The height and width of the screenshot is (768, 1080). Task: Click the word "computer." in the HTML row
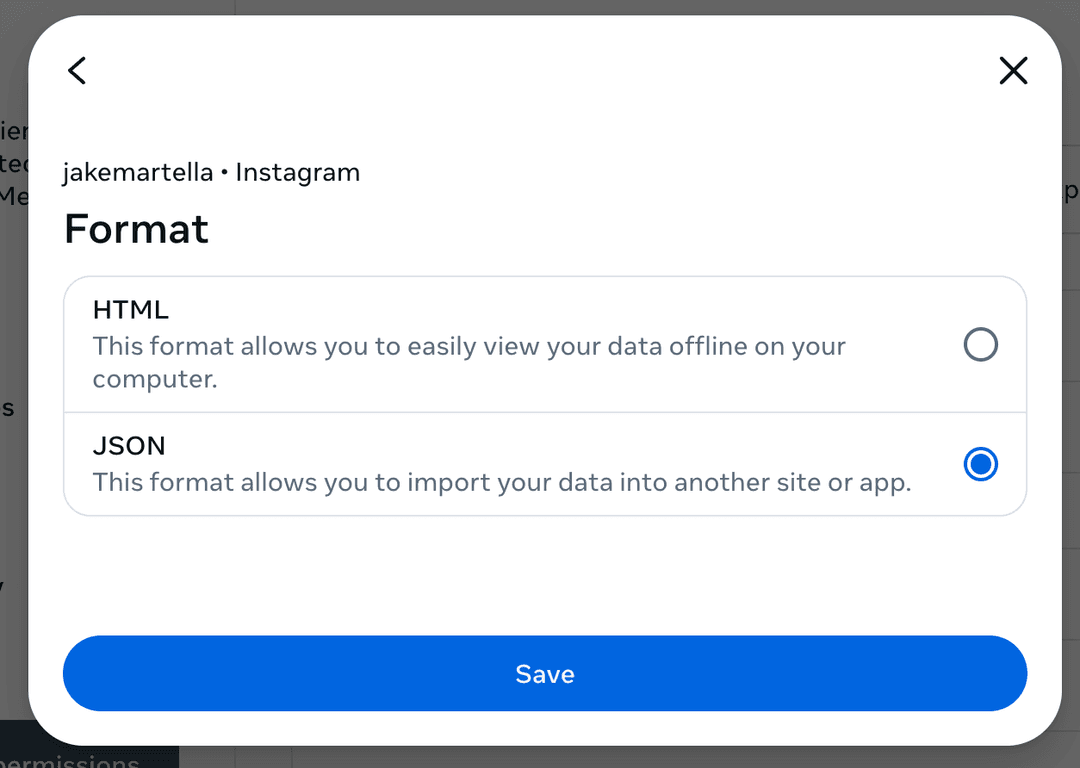[x=155, y=380]
